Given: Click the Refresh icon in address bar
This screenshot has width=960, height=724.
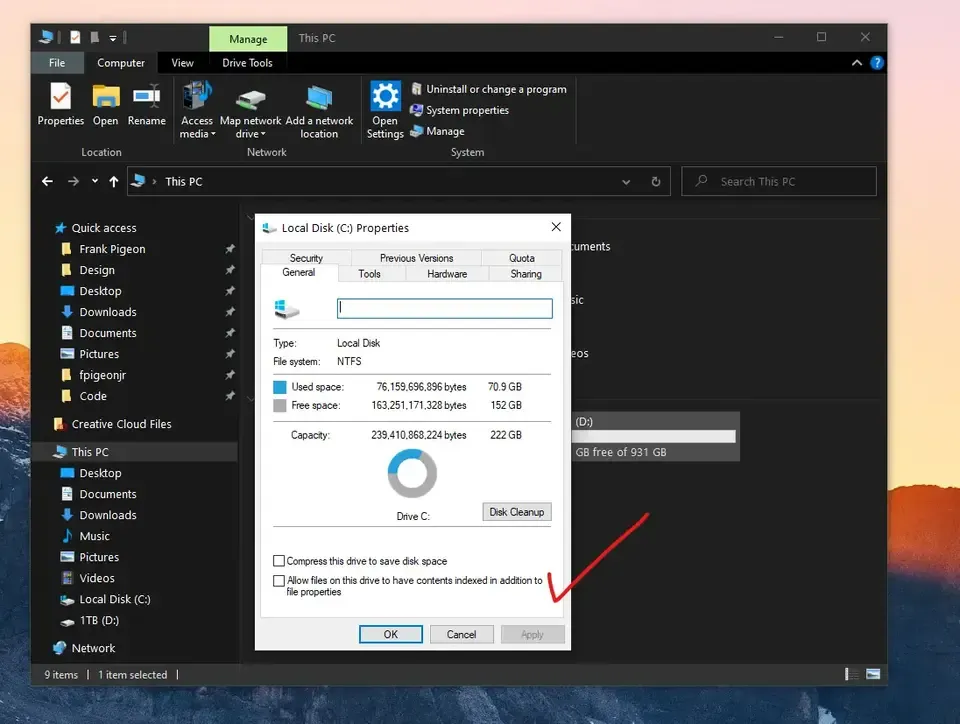Looking at the screenshot, I should pos(656,182).
